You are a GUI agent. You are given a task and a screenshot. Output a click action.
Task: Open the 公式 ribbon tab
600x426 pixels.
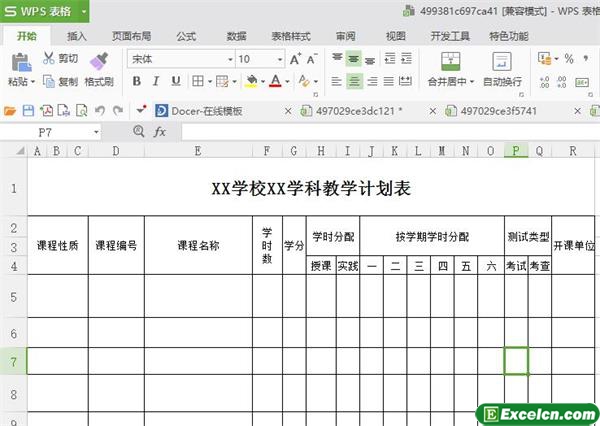[x=186, y=36]
